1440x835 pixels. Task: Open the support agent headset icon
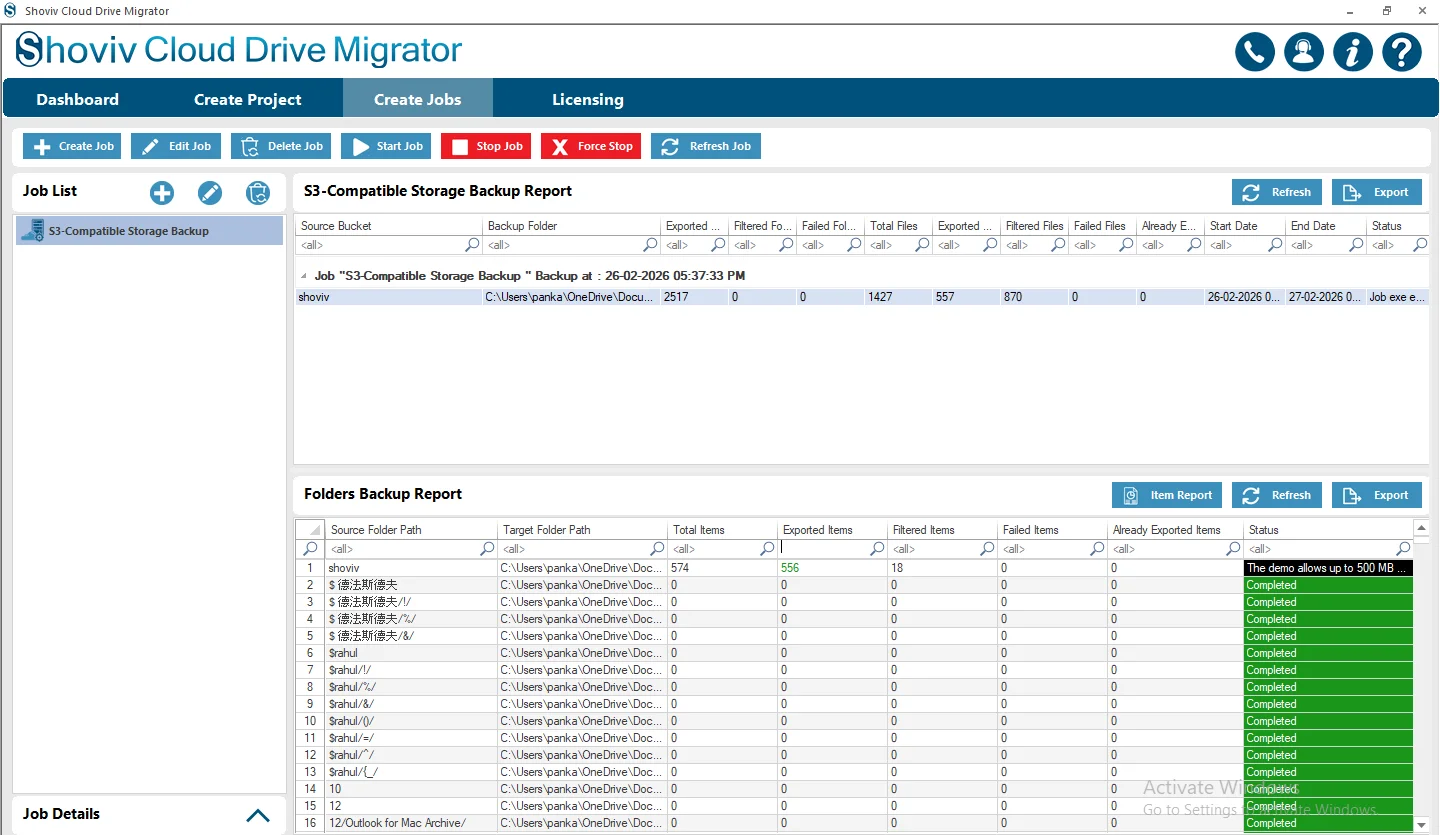point(1304,52)
